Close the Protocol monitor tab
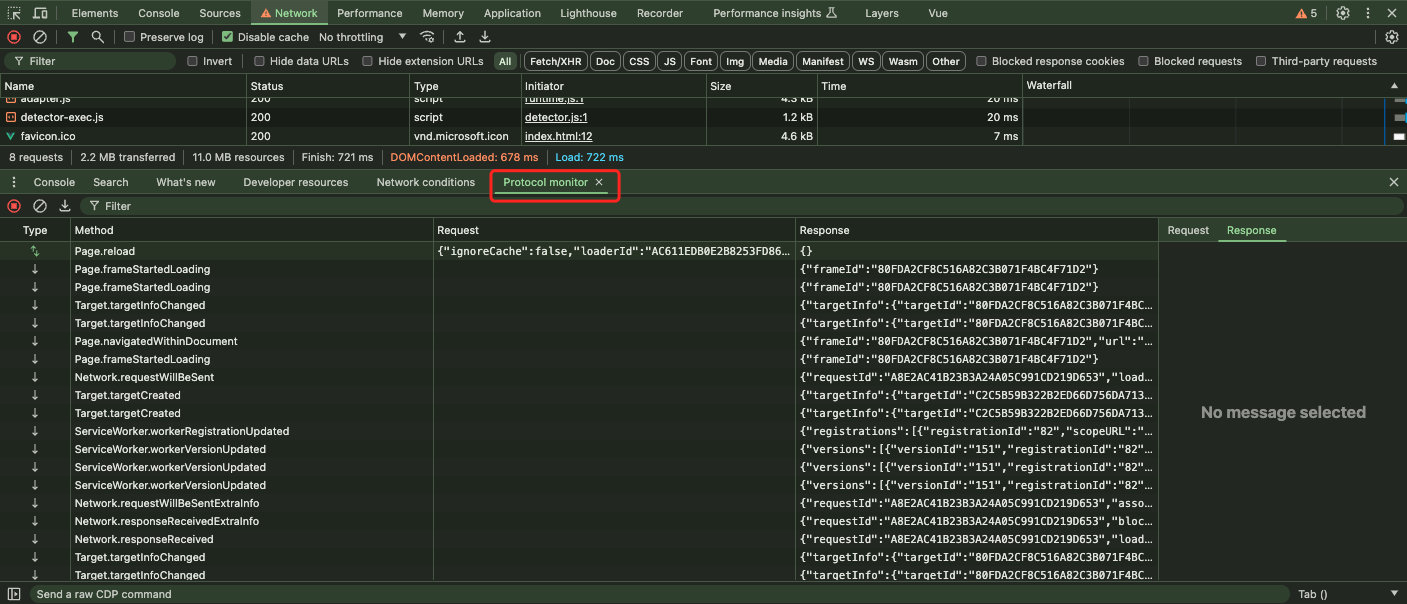The width and height of the screenshot is (1407, 604). pyautogui.click(x=599, y=182)
